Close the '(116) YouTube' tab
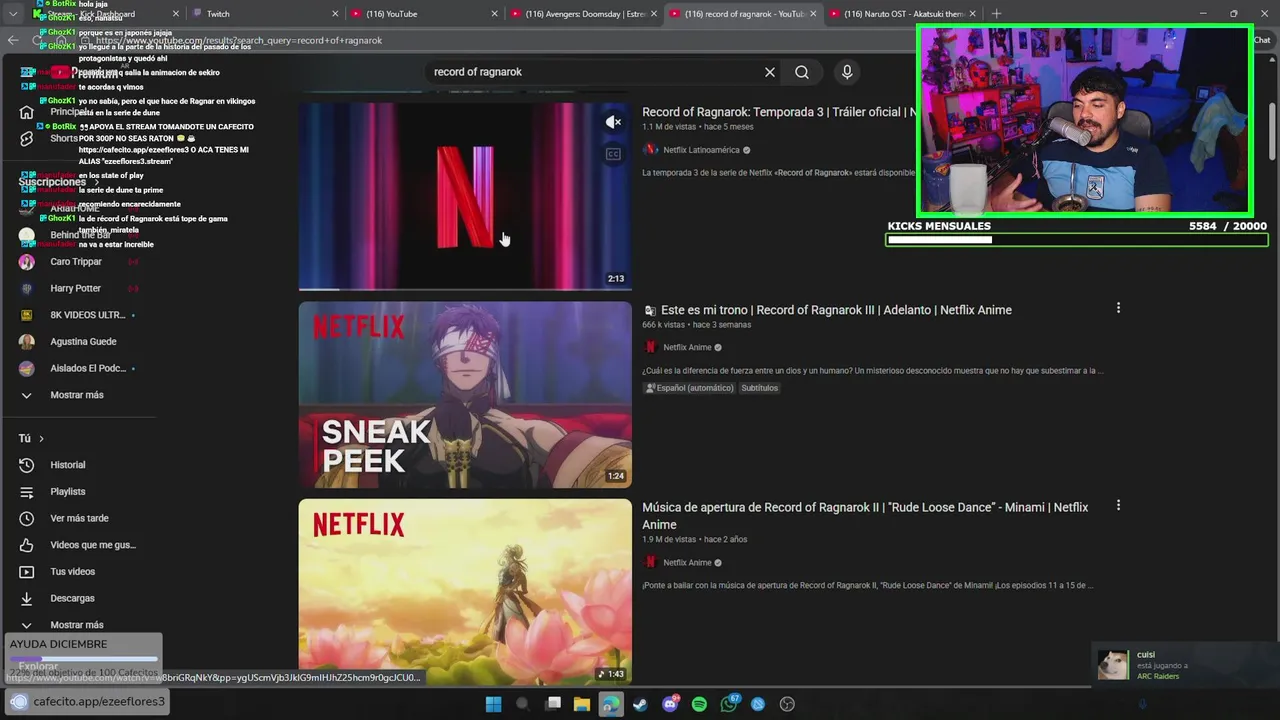The image size is (1280, 720). [x=494, y=14]
